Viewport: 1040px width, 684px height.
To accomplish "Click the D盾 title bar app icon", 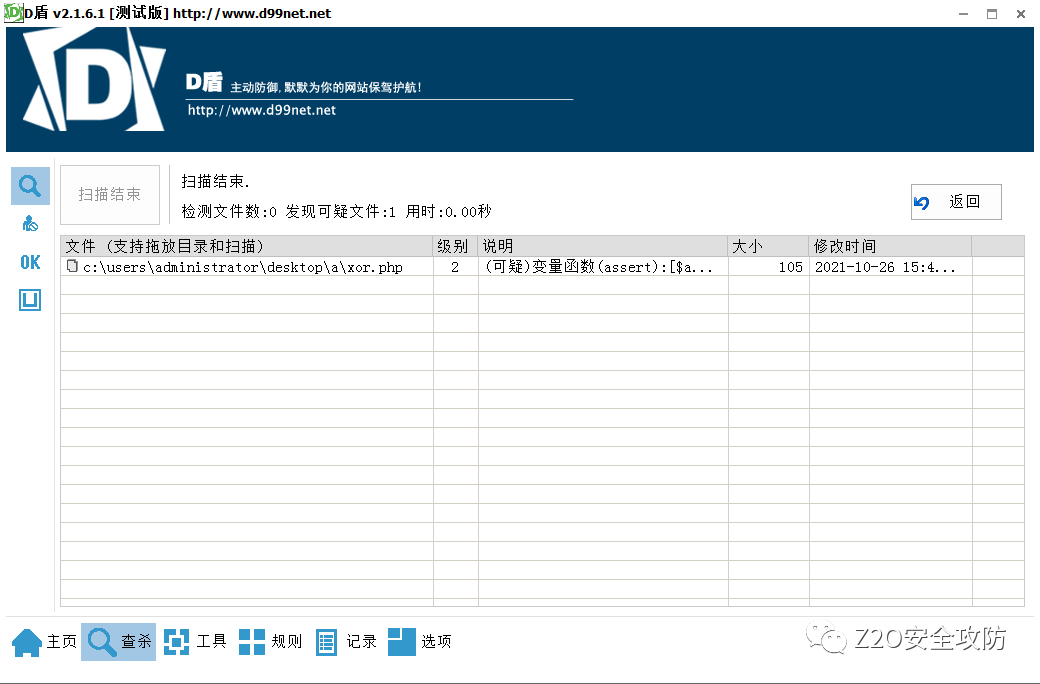I will tap(13, 13).
